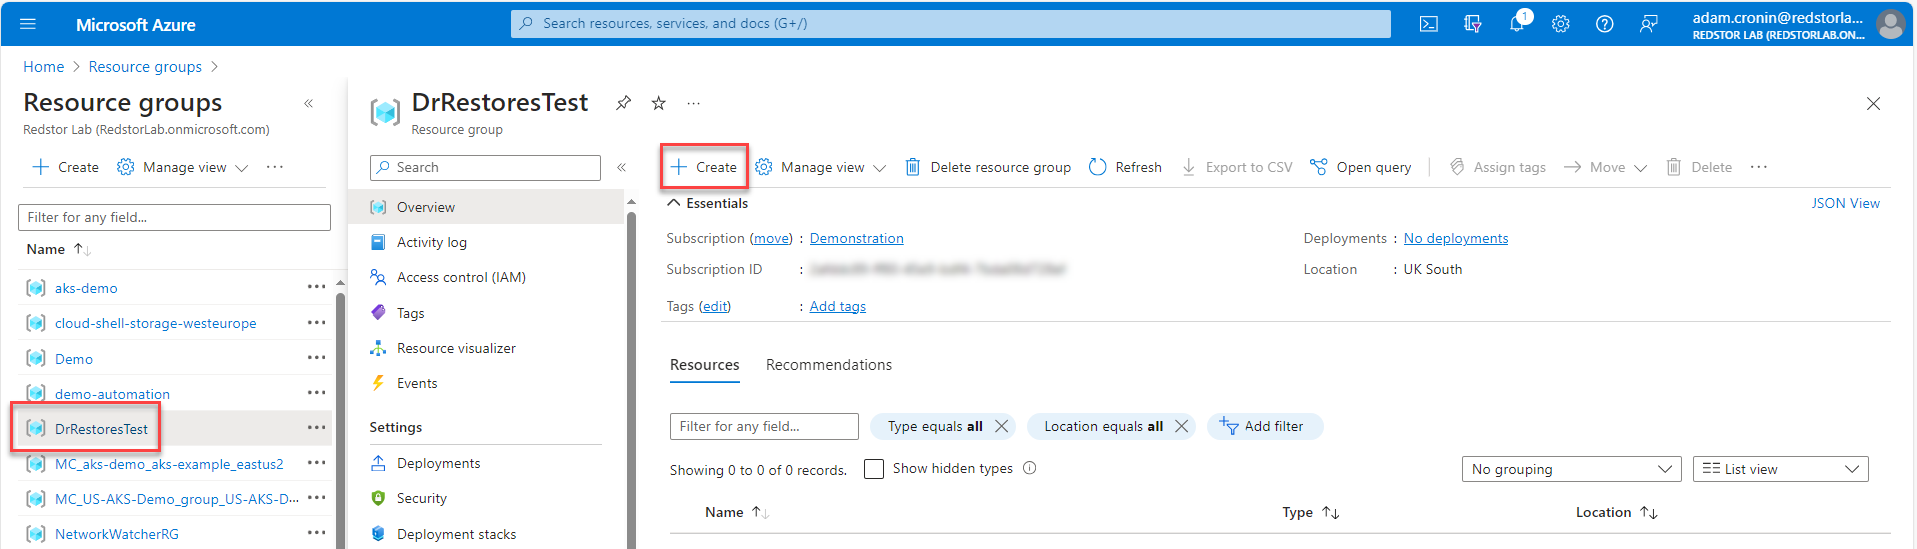1917x549 pixels.
Task: Expand Manage view dropdown in DrRestoresTest toolbar
Action: pos(821,167)
